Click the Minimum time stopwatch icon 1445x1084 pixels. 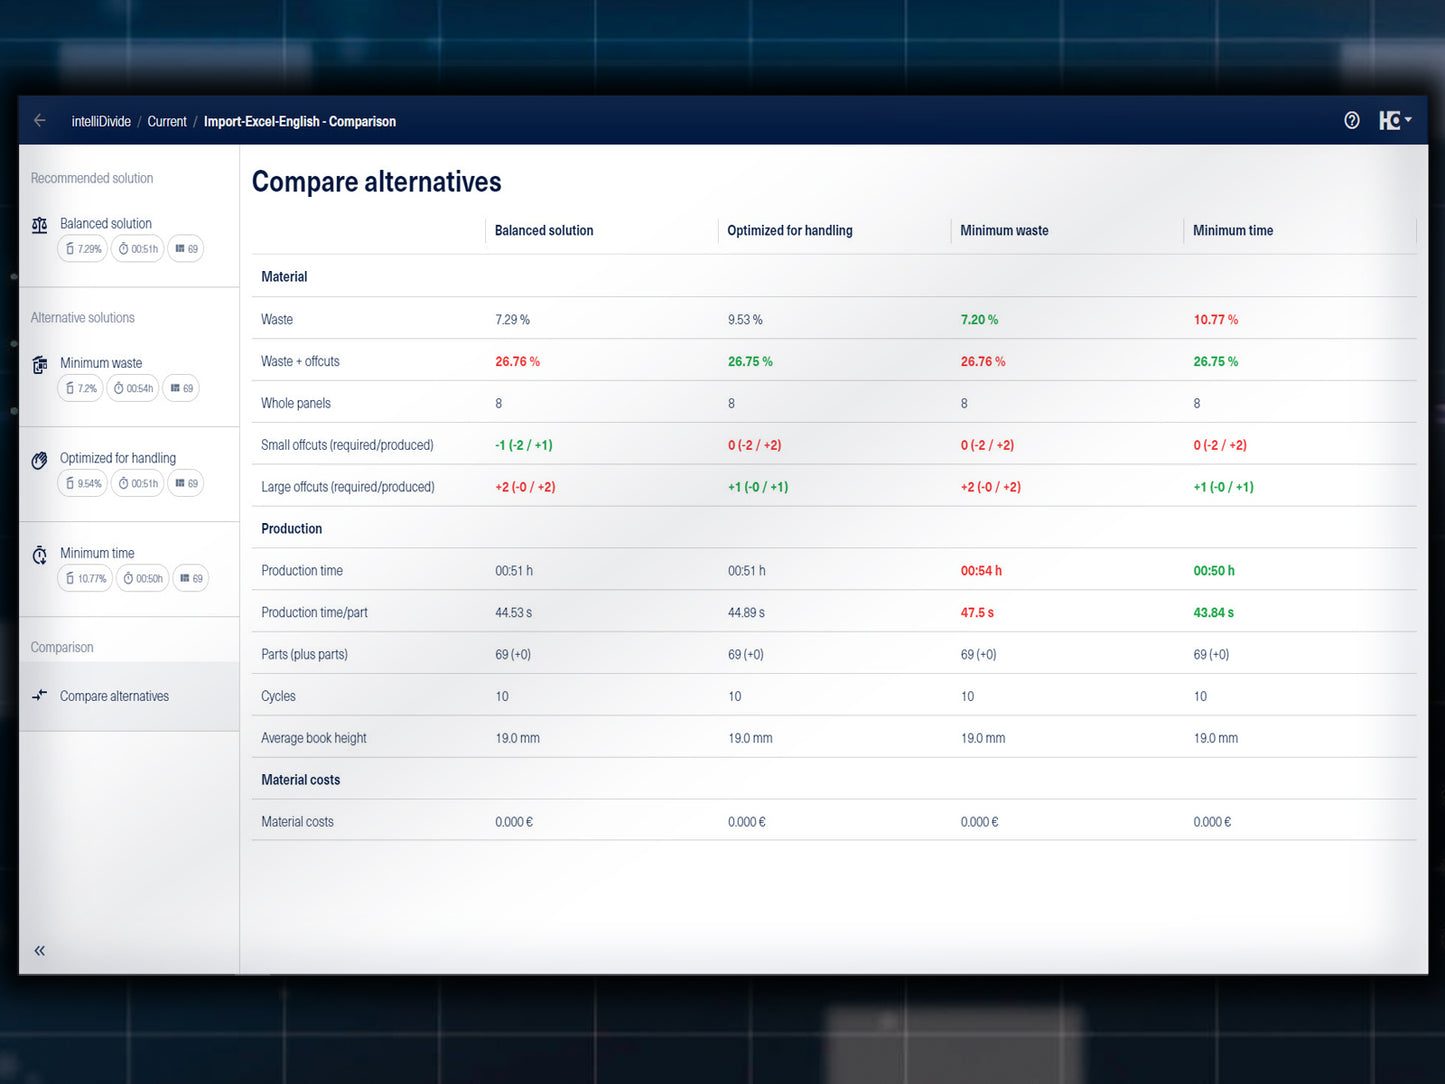tap(40, 555)
